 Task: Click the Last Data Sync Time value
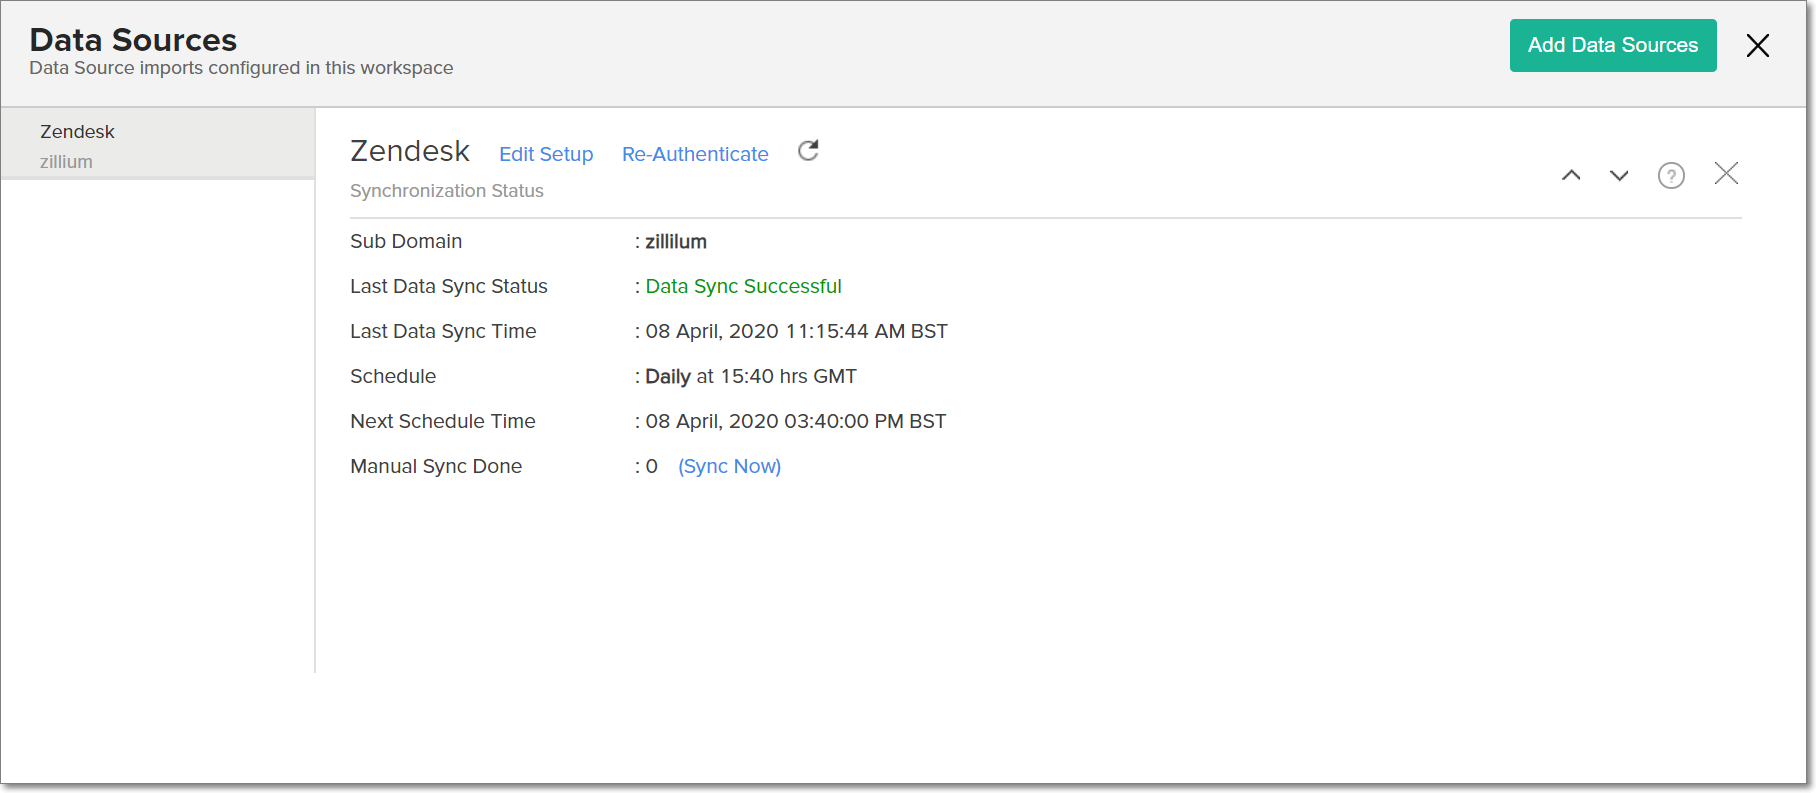coord(796,331)
